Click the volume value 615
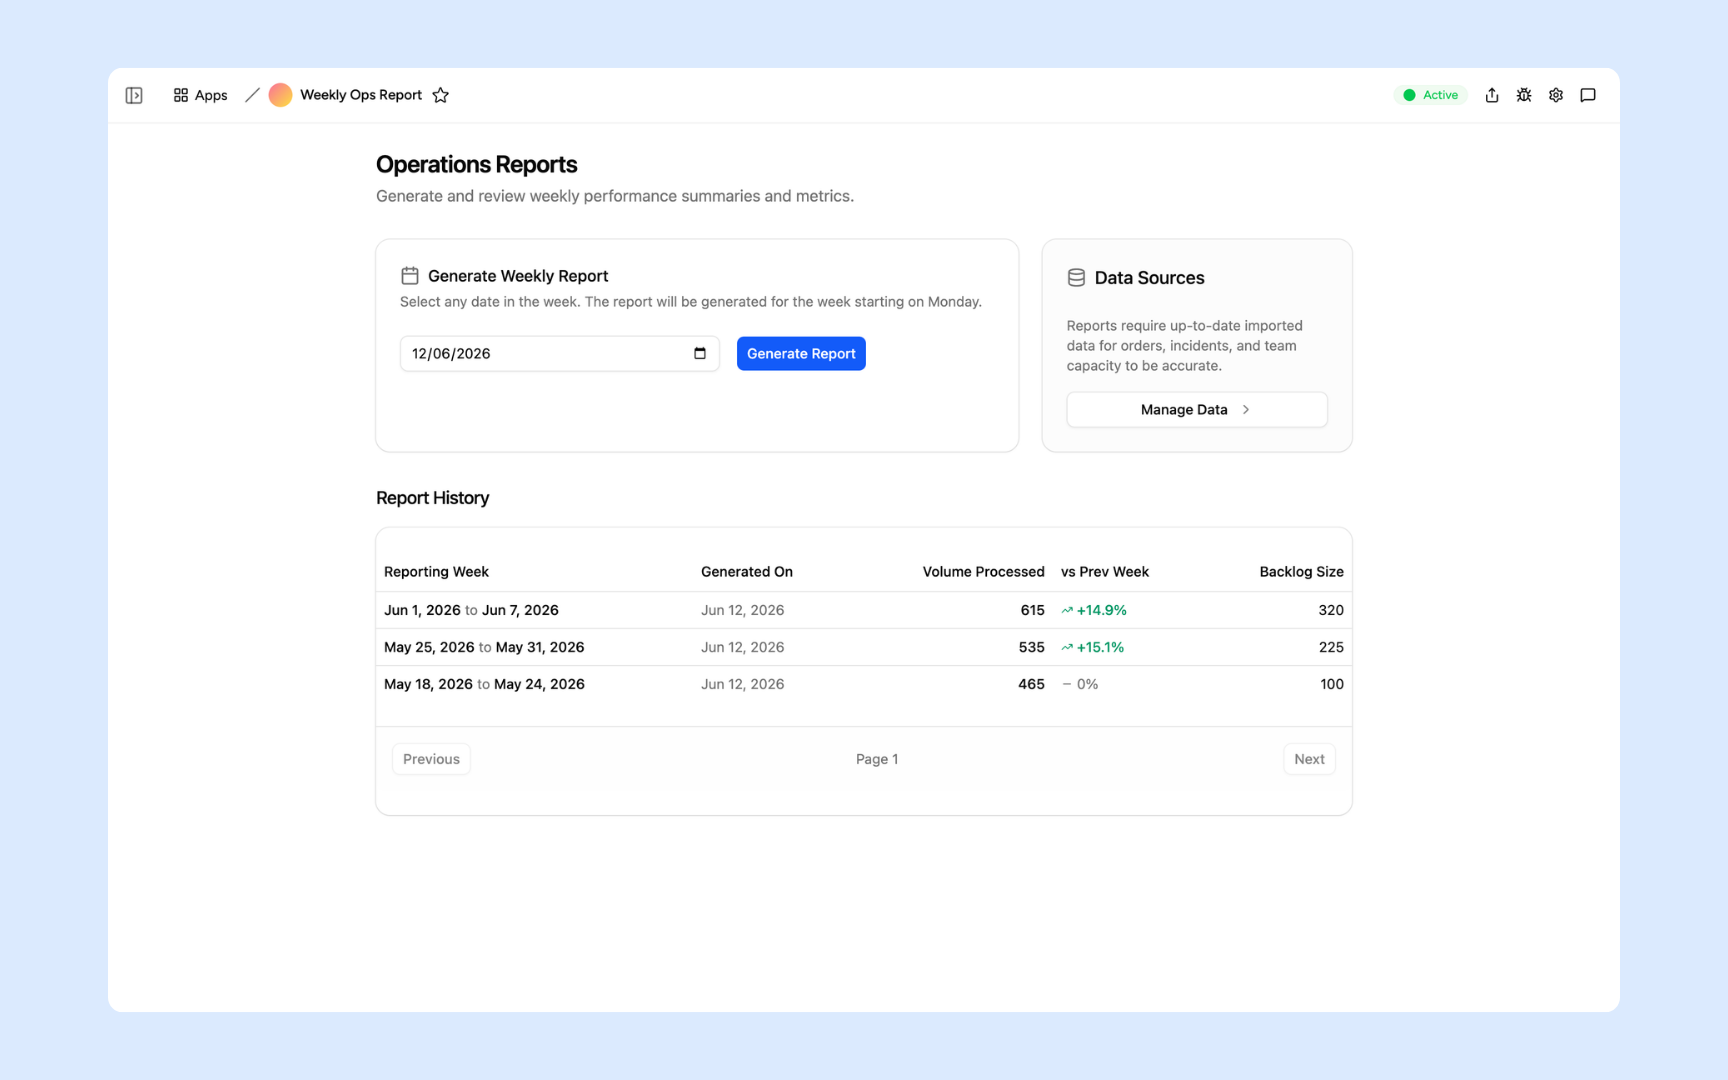The image size is (1728, 1080). 1032,610
